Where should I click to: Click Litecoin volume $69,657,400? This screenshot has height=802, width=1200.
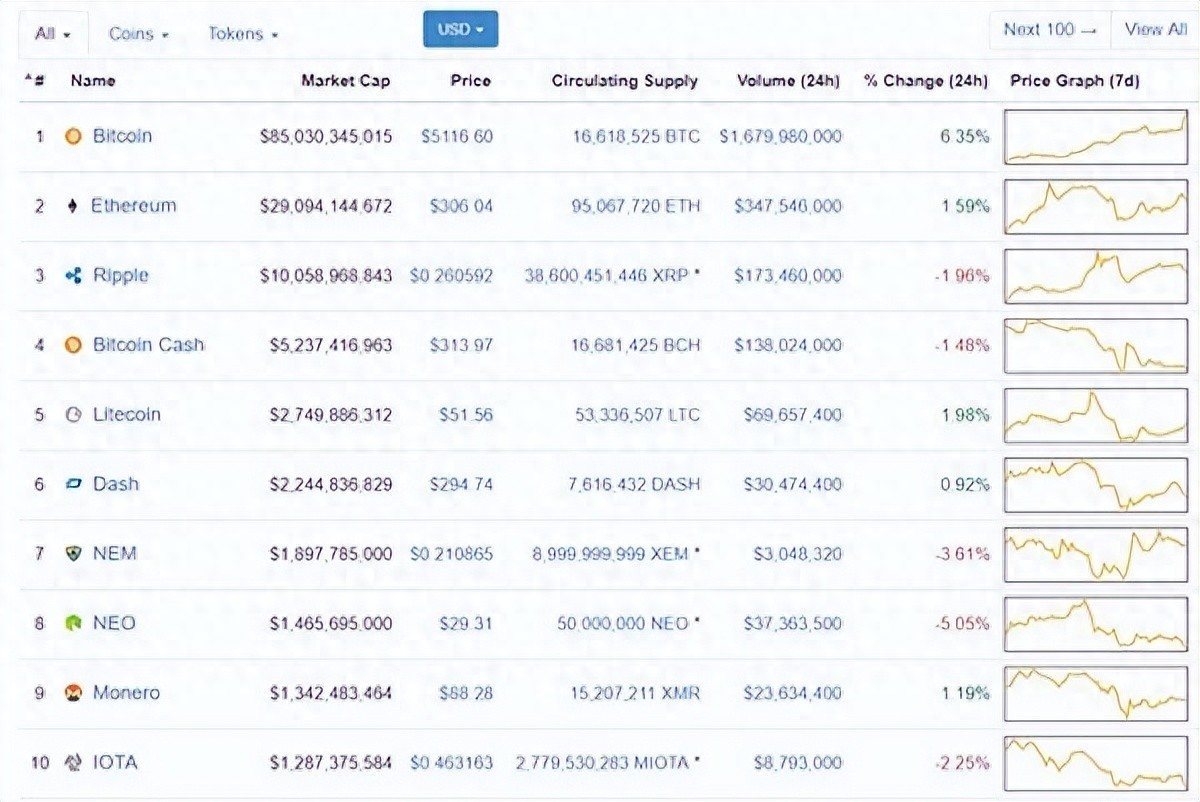point(793,415)
